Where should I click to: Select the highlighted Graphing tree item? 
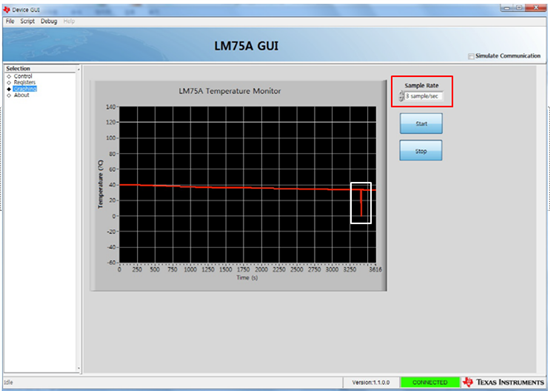(25, 89)
